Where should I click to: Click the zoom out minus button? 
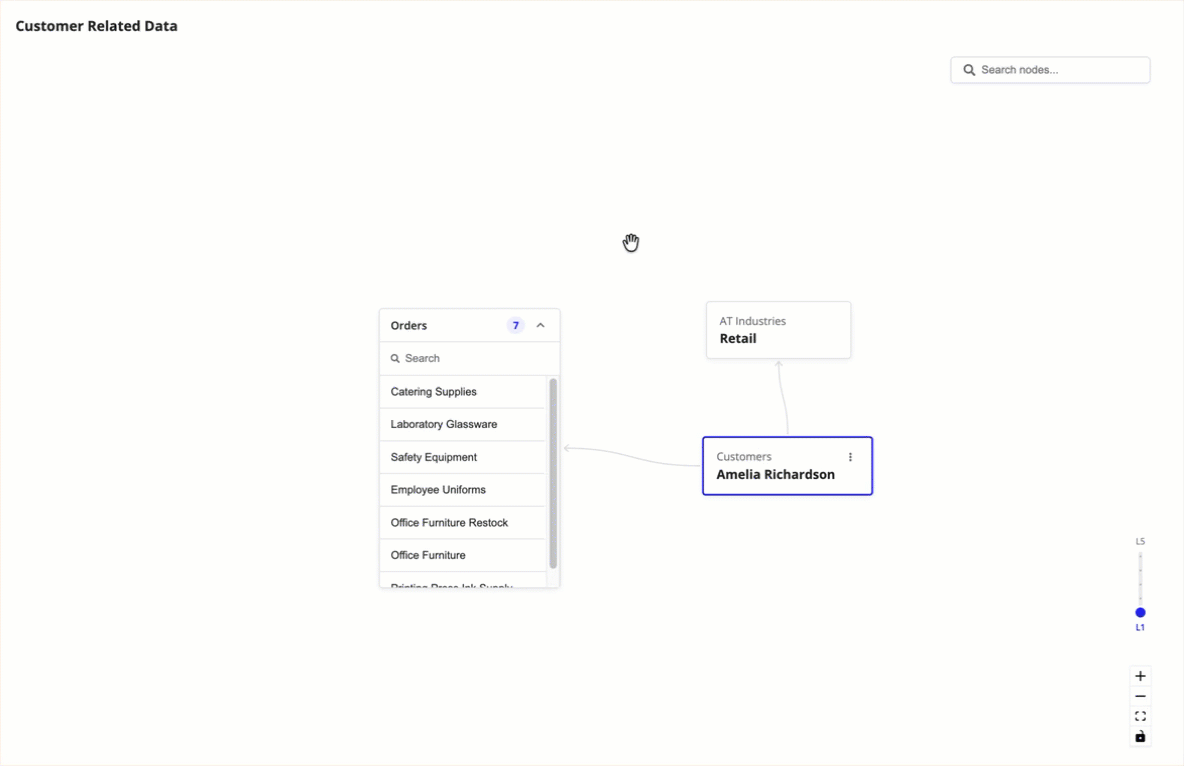1140,697
